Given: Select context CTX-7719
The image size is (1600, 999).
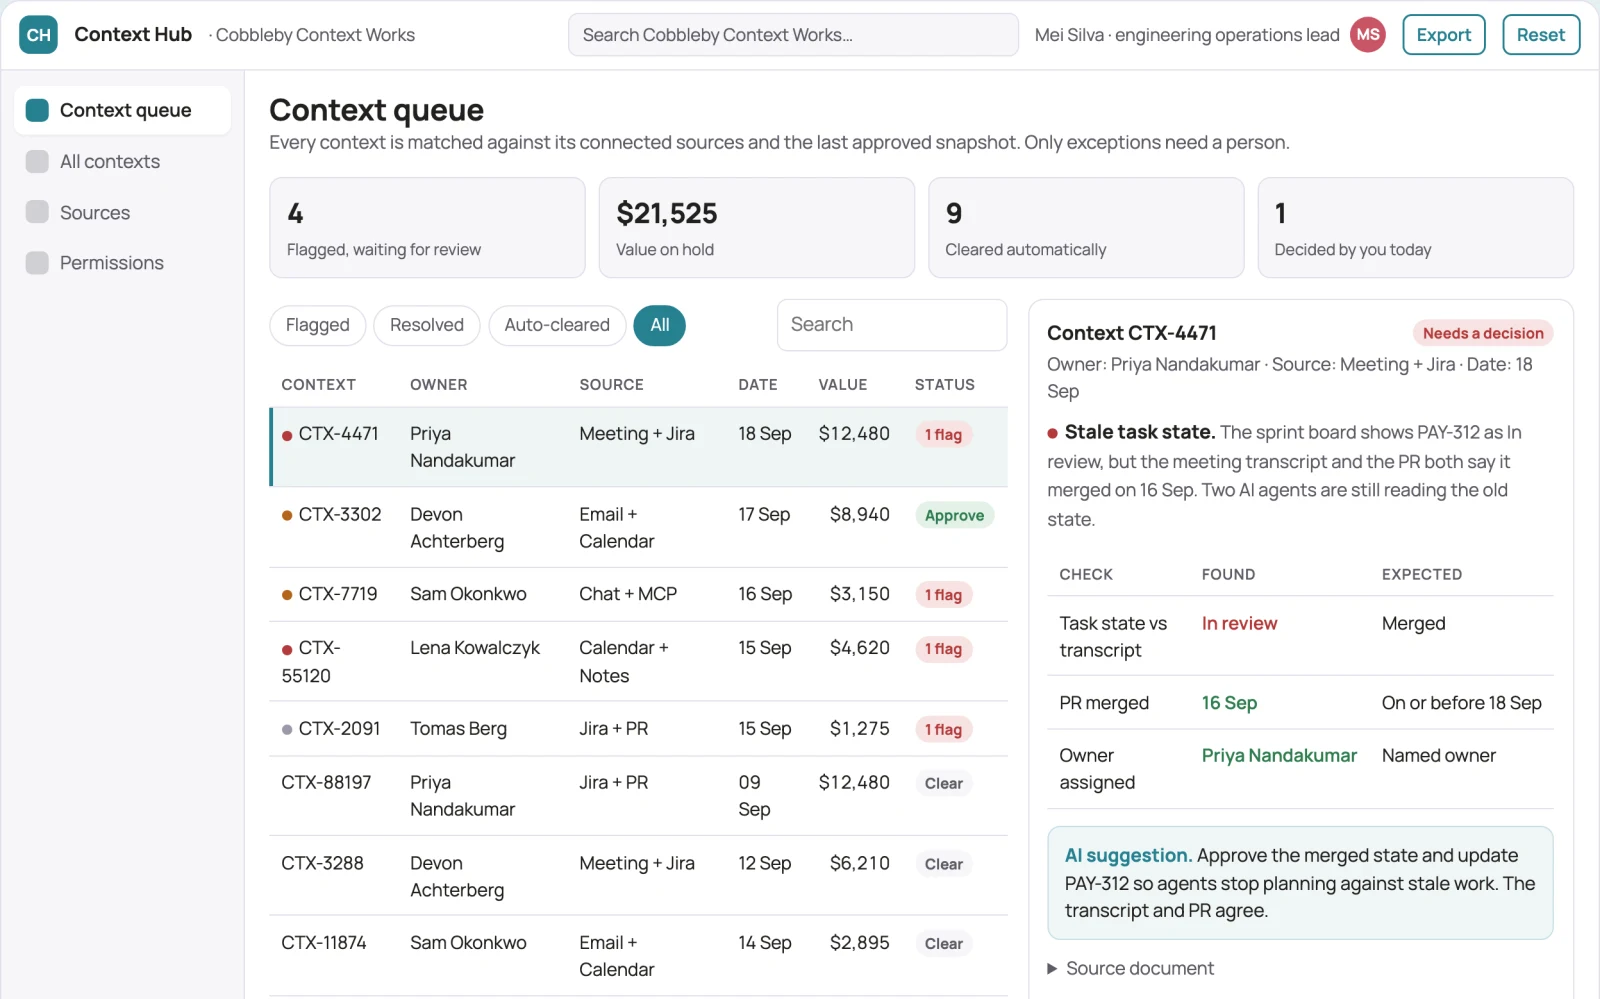Looking at the screenshot, I should 639,595.
